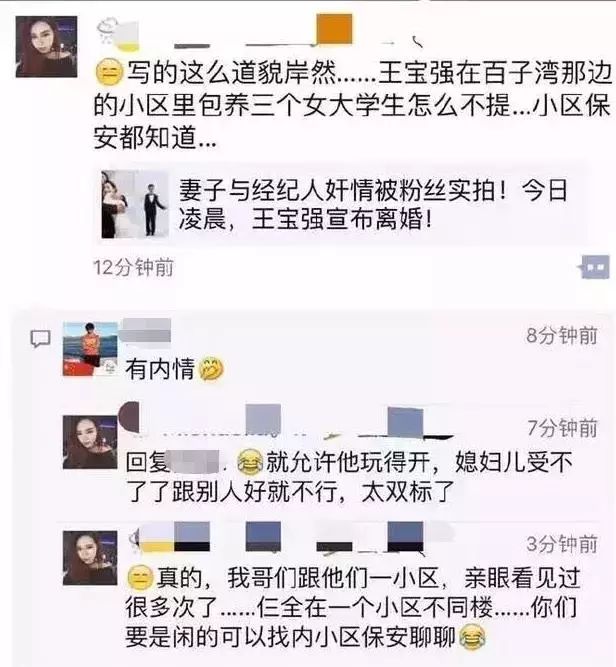Tap the reply comment containing 太双标了
Screen dimensions: 616x667
(x=349, y=476)
